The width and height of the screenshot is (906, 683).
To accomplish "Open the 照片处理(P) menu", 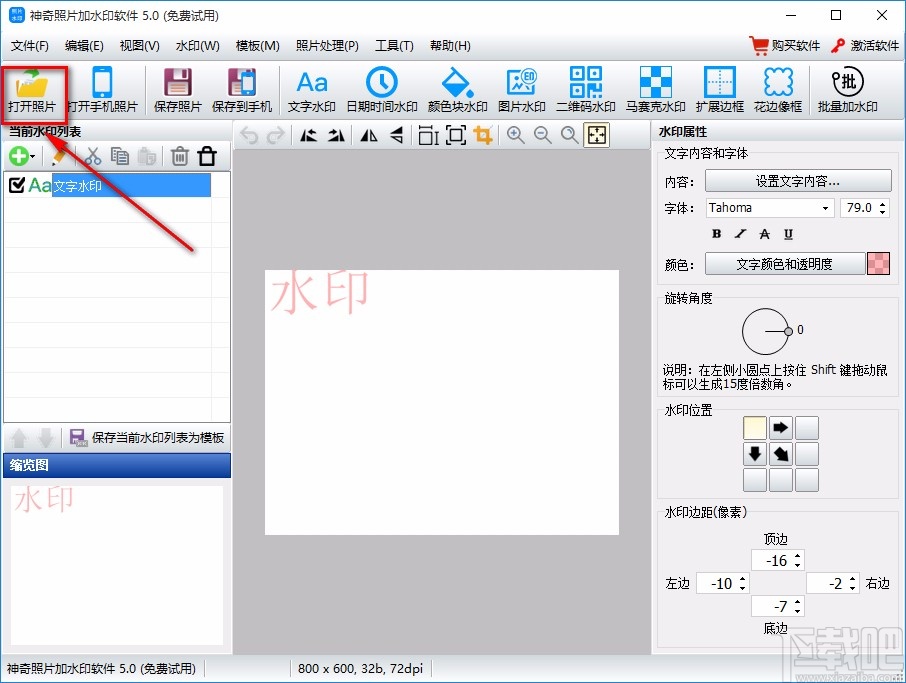I will coord(327,46).
